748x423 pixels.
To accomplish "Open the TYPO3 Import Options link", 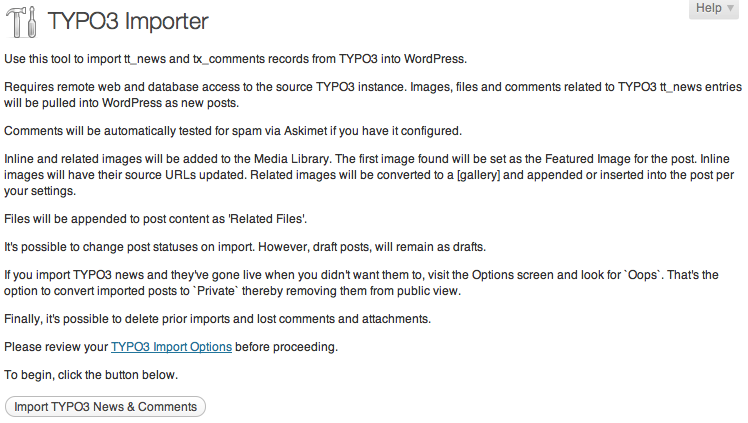I will pos(171,347).
